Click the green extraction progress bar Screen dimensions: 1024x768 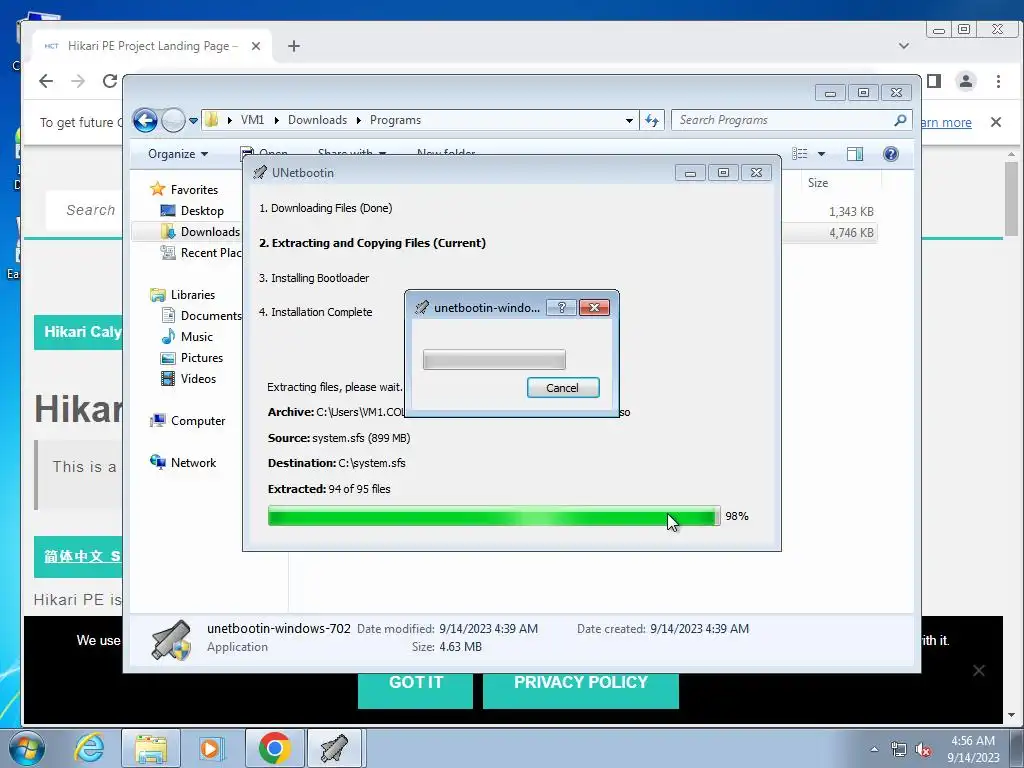pyautogui.click(x=494, y=517)
